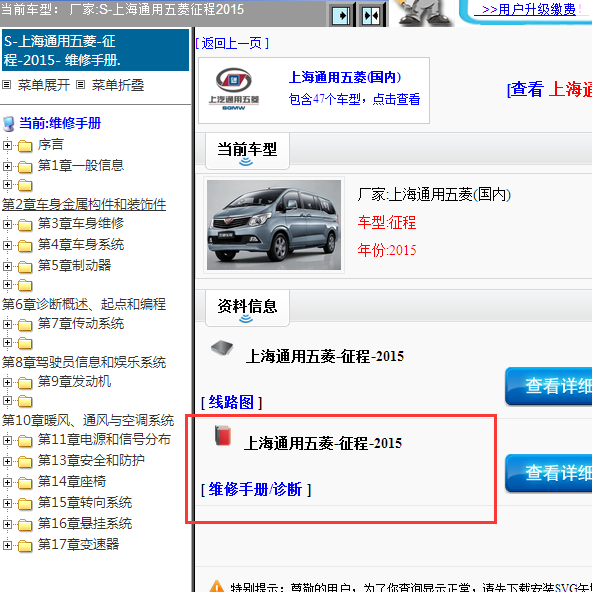Expand 第7章传动系统 tree node
The width and height of the screenshot is (592, 592).
(x=7, y=324)
